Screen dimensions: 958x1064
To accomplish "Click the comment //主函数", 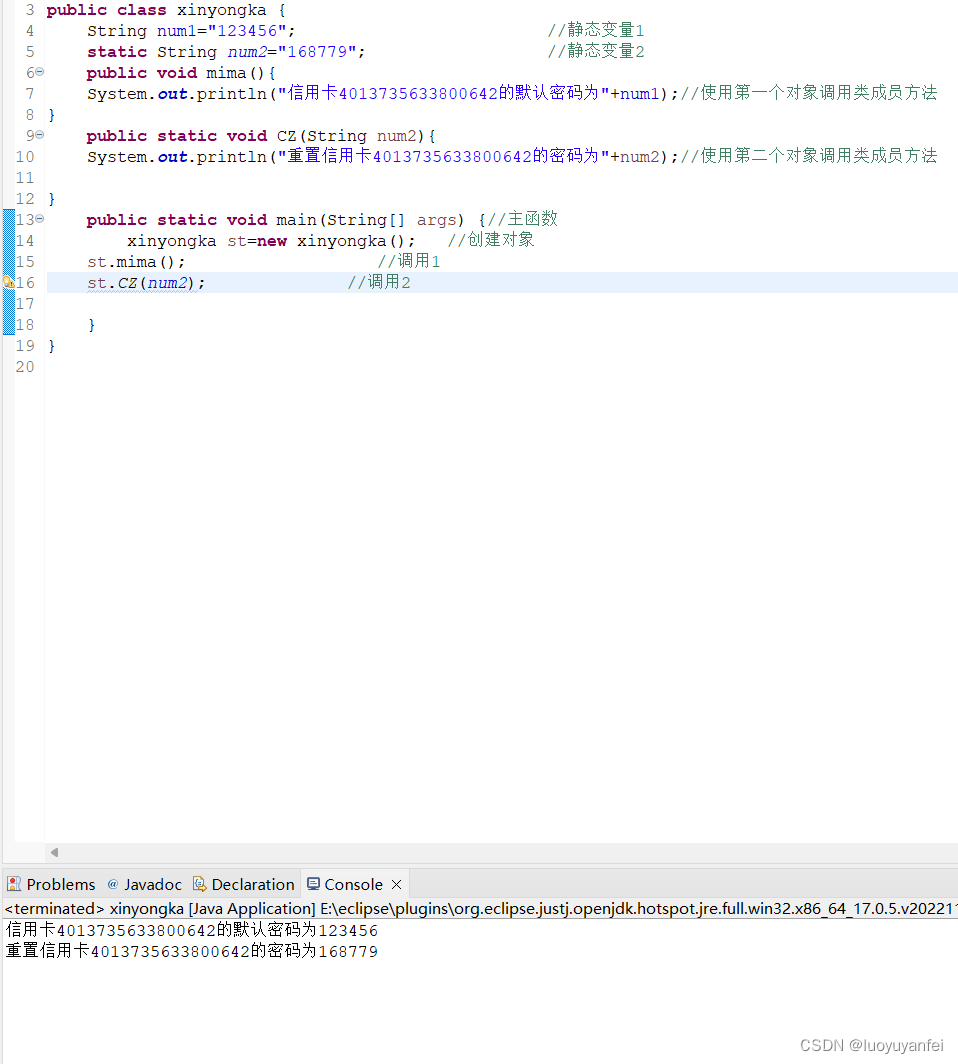I will tap(523, 219).
